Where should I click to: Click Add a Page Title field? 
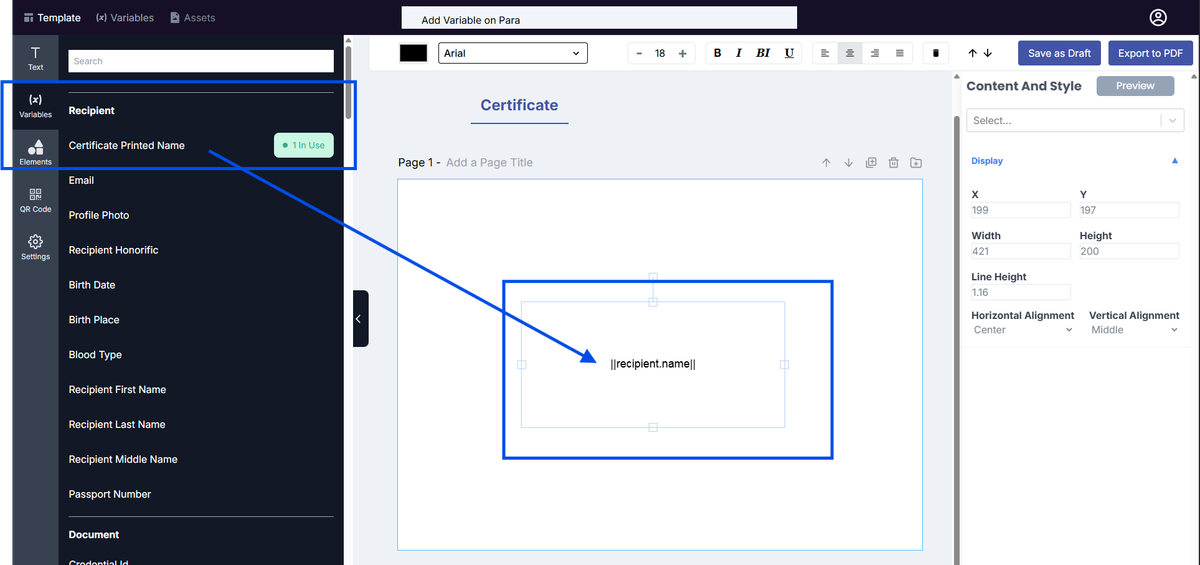pos(489,162)
